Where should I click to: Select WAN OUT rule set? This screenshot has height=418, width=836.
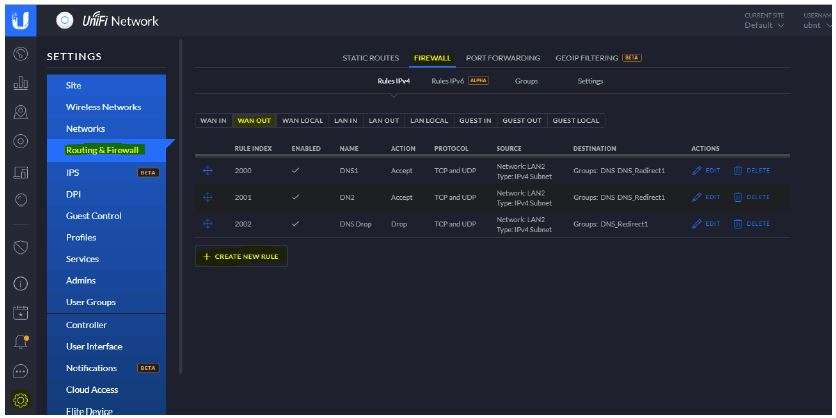254,121
